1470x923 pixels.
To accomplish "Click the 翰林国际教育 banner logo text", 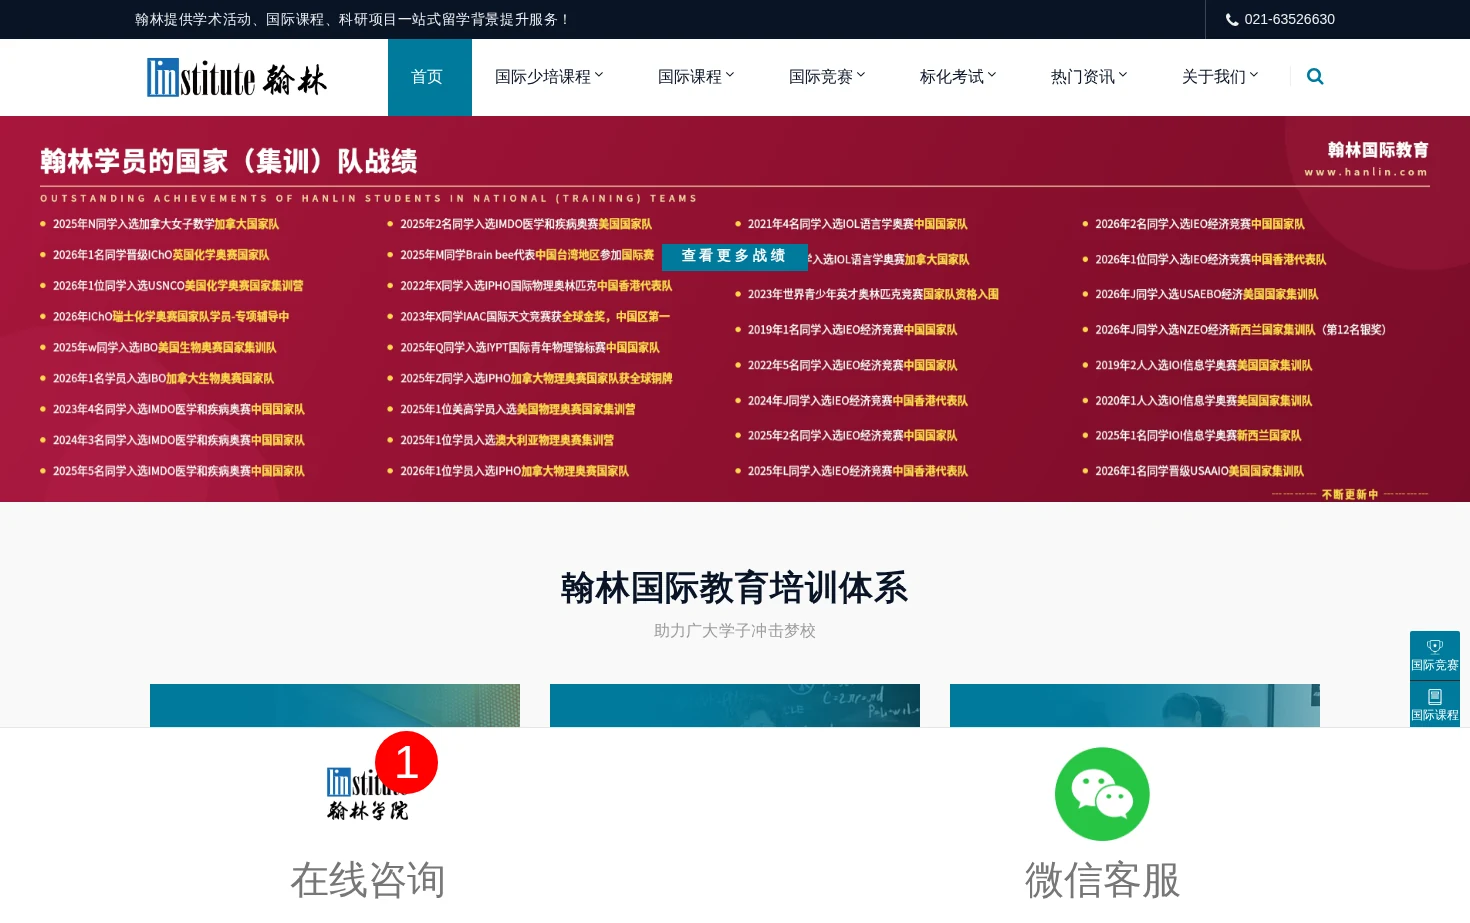I will (x=1378, y=150).
